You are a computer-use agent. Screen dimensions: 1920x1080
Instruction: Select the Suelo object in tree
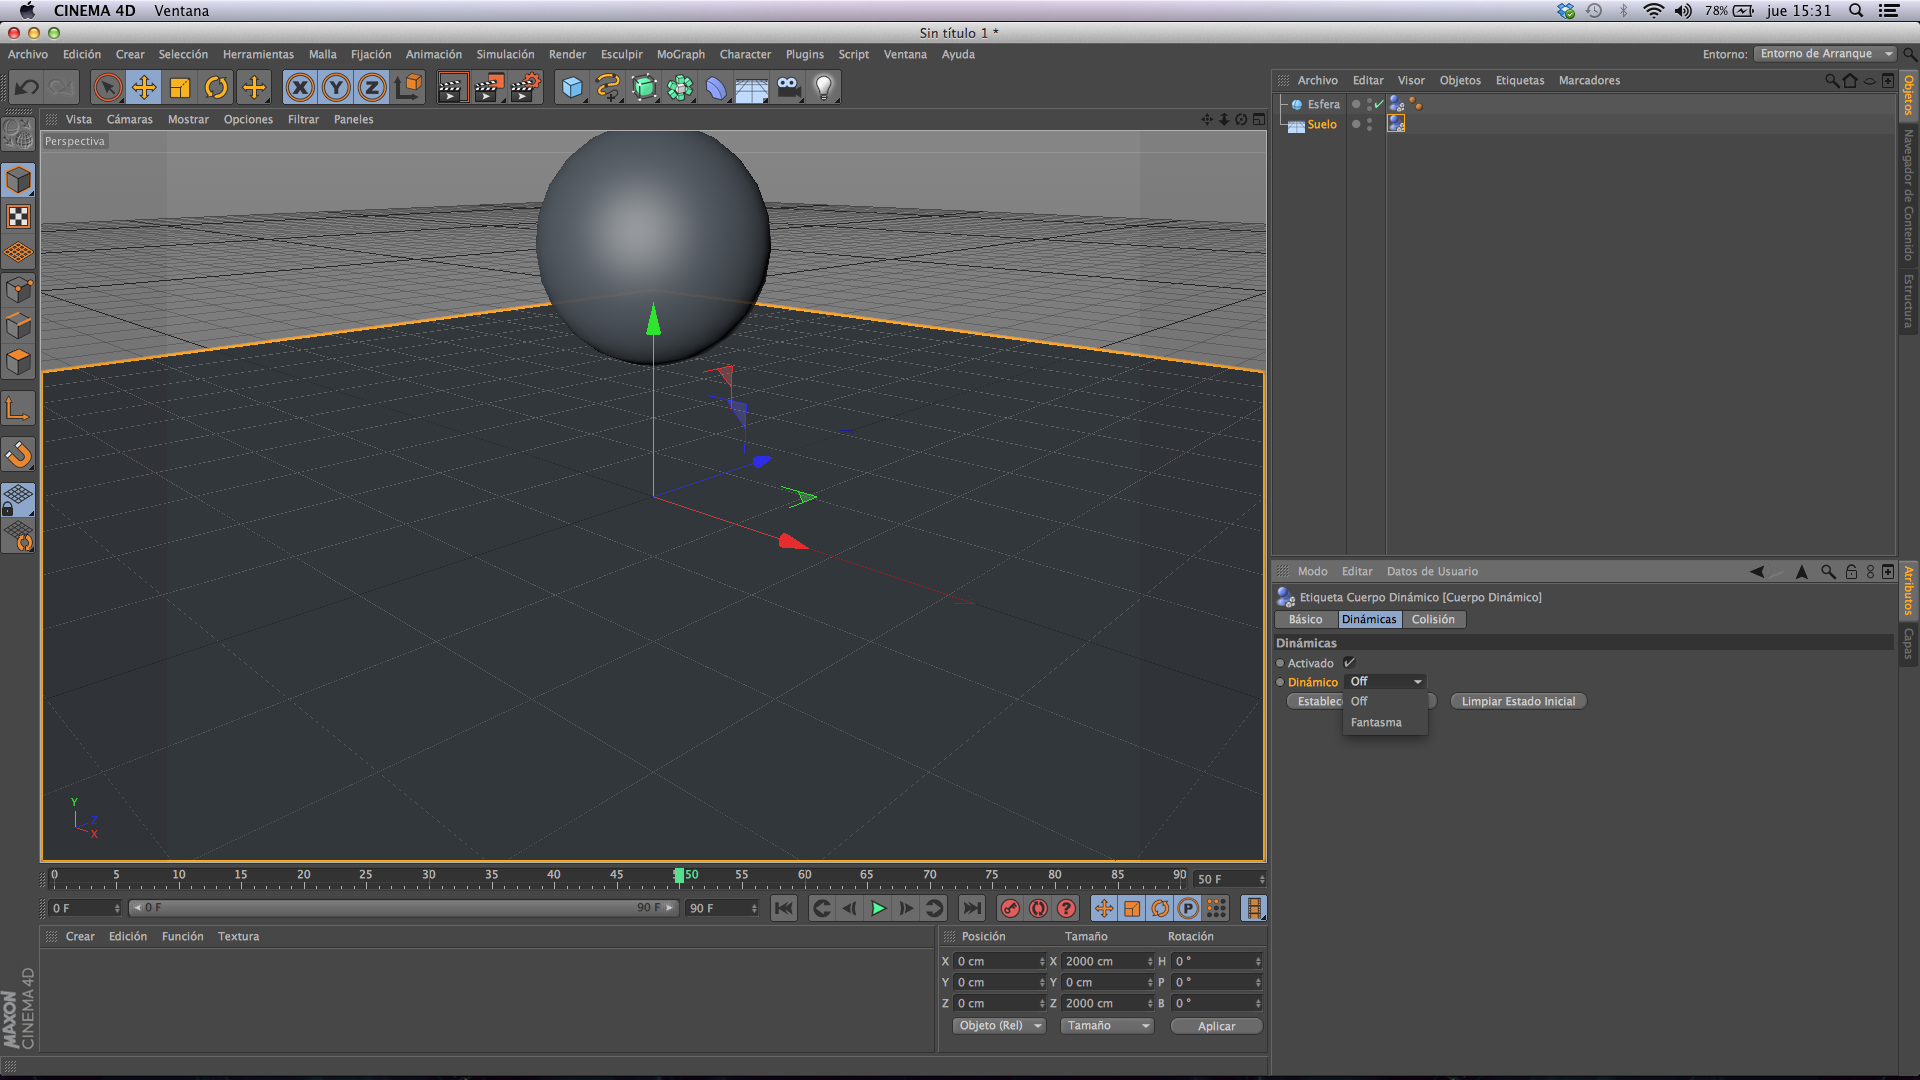[x=1321, y=125]
